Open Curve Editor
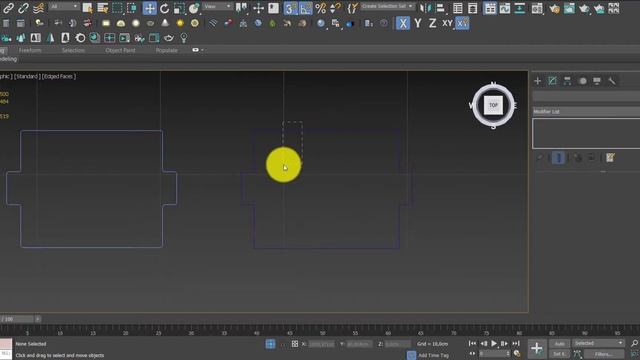 pyautogui.click(x=505, y=8)
